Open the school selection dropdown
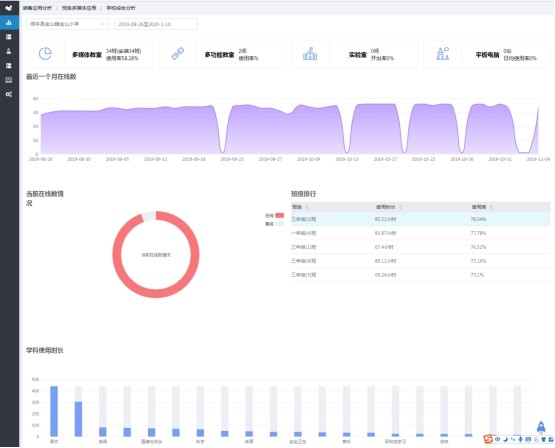The width and height of the screenshot is (555, 448). 67,24
